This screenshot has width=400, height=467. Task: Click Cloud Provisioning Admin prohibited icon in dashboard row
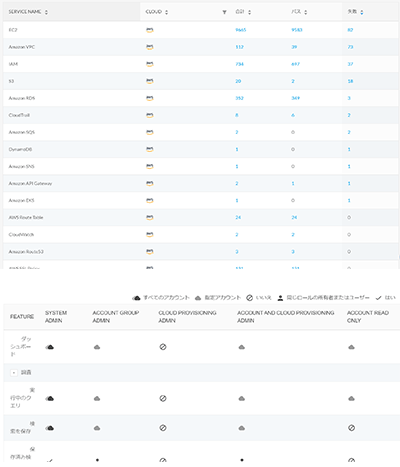coord(163,347)
